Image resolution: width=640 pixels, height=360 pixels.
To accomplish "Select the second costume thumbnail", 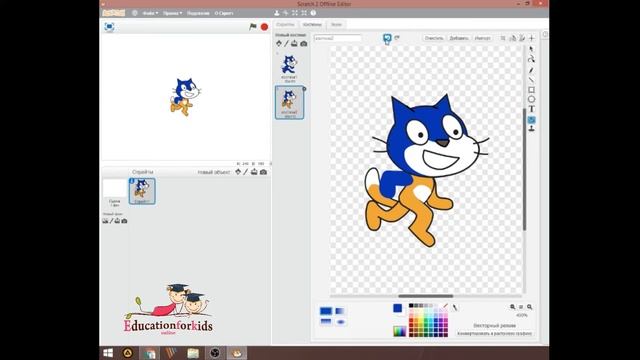I will 289,102.
